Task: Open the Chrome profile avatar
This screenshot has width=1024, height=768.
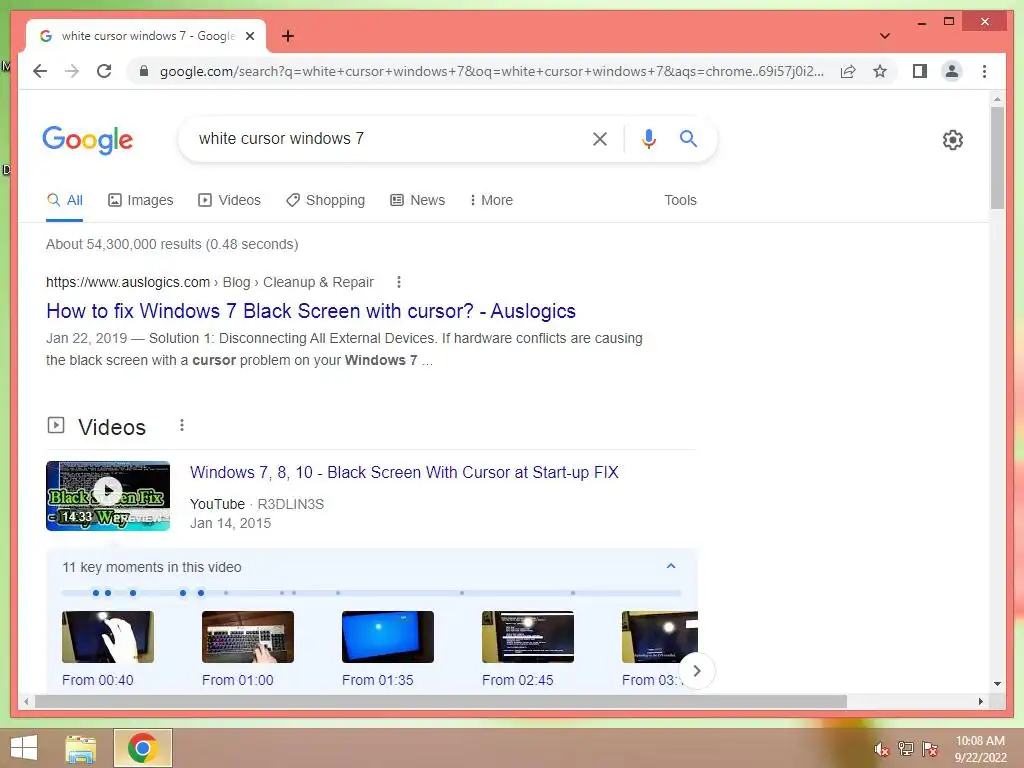Action: [x=952, y=71]
